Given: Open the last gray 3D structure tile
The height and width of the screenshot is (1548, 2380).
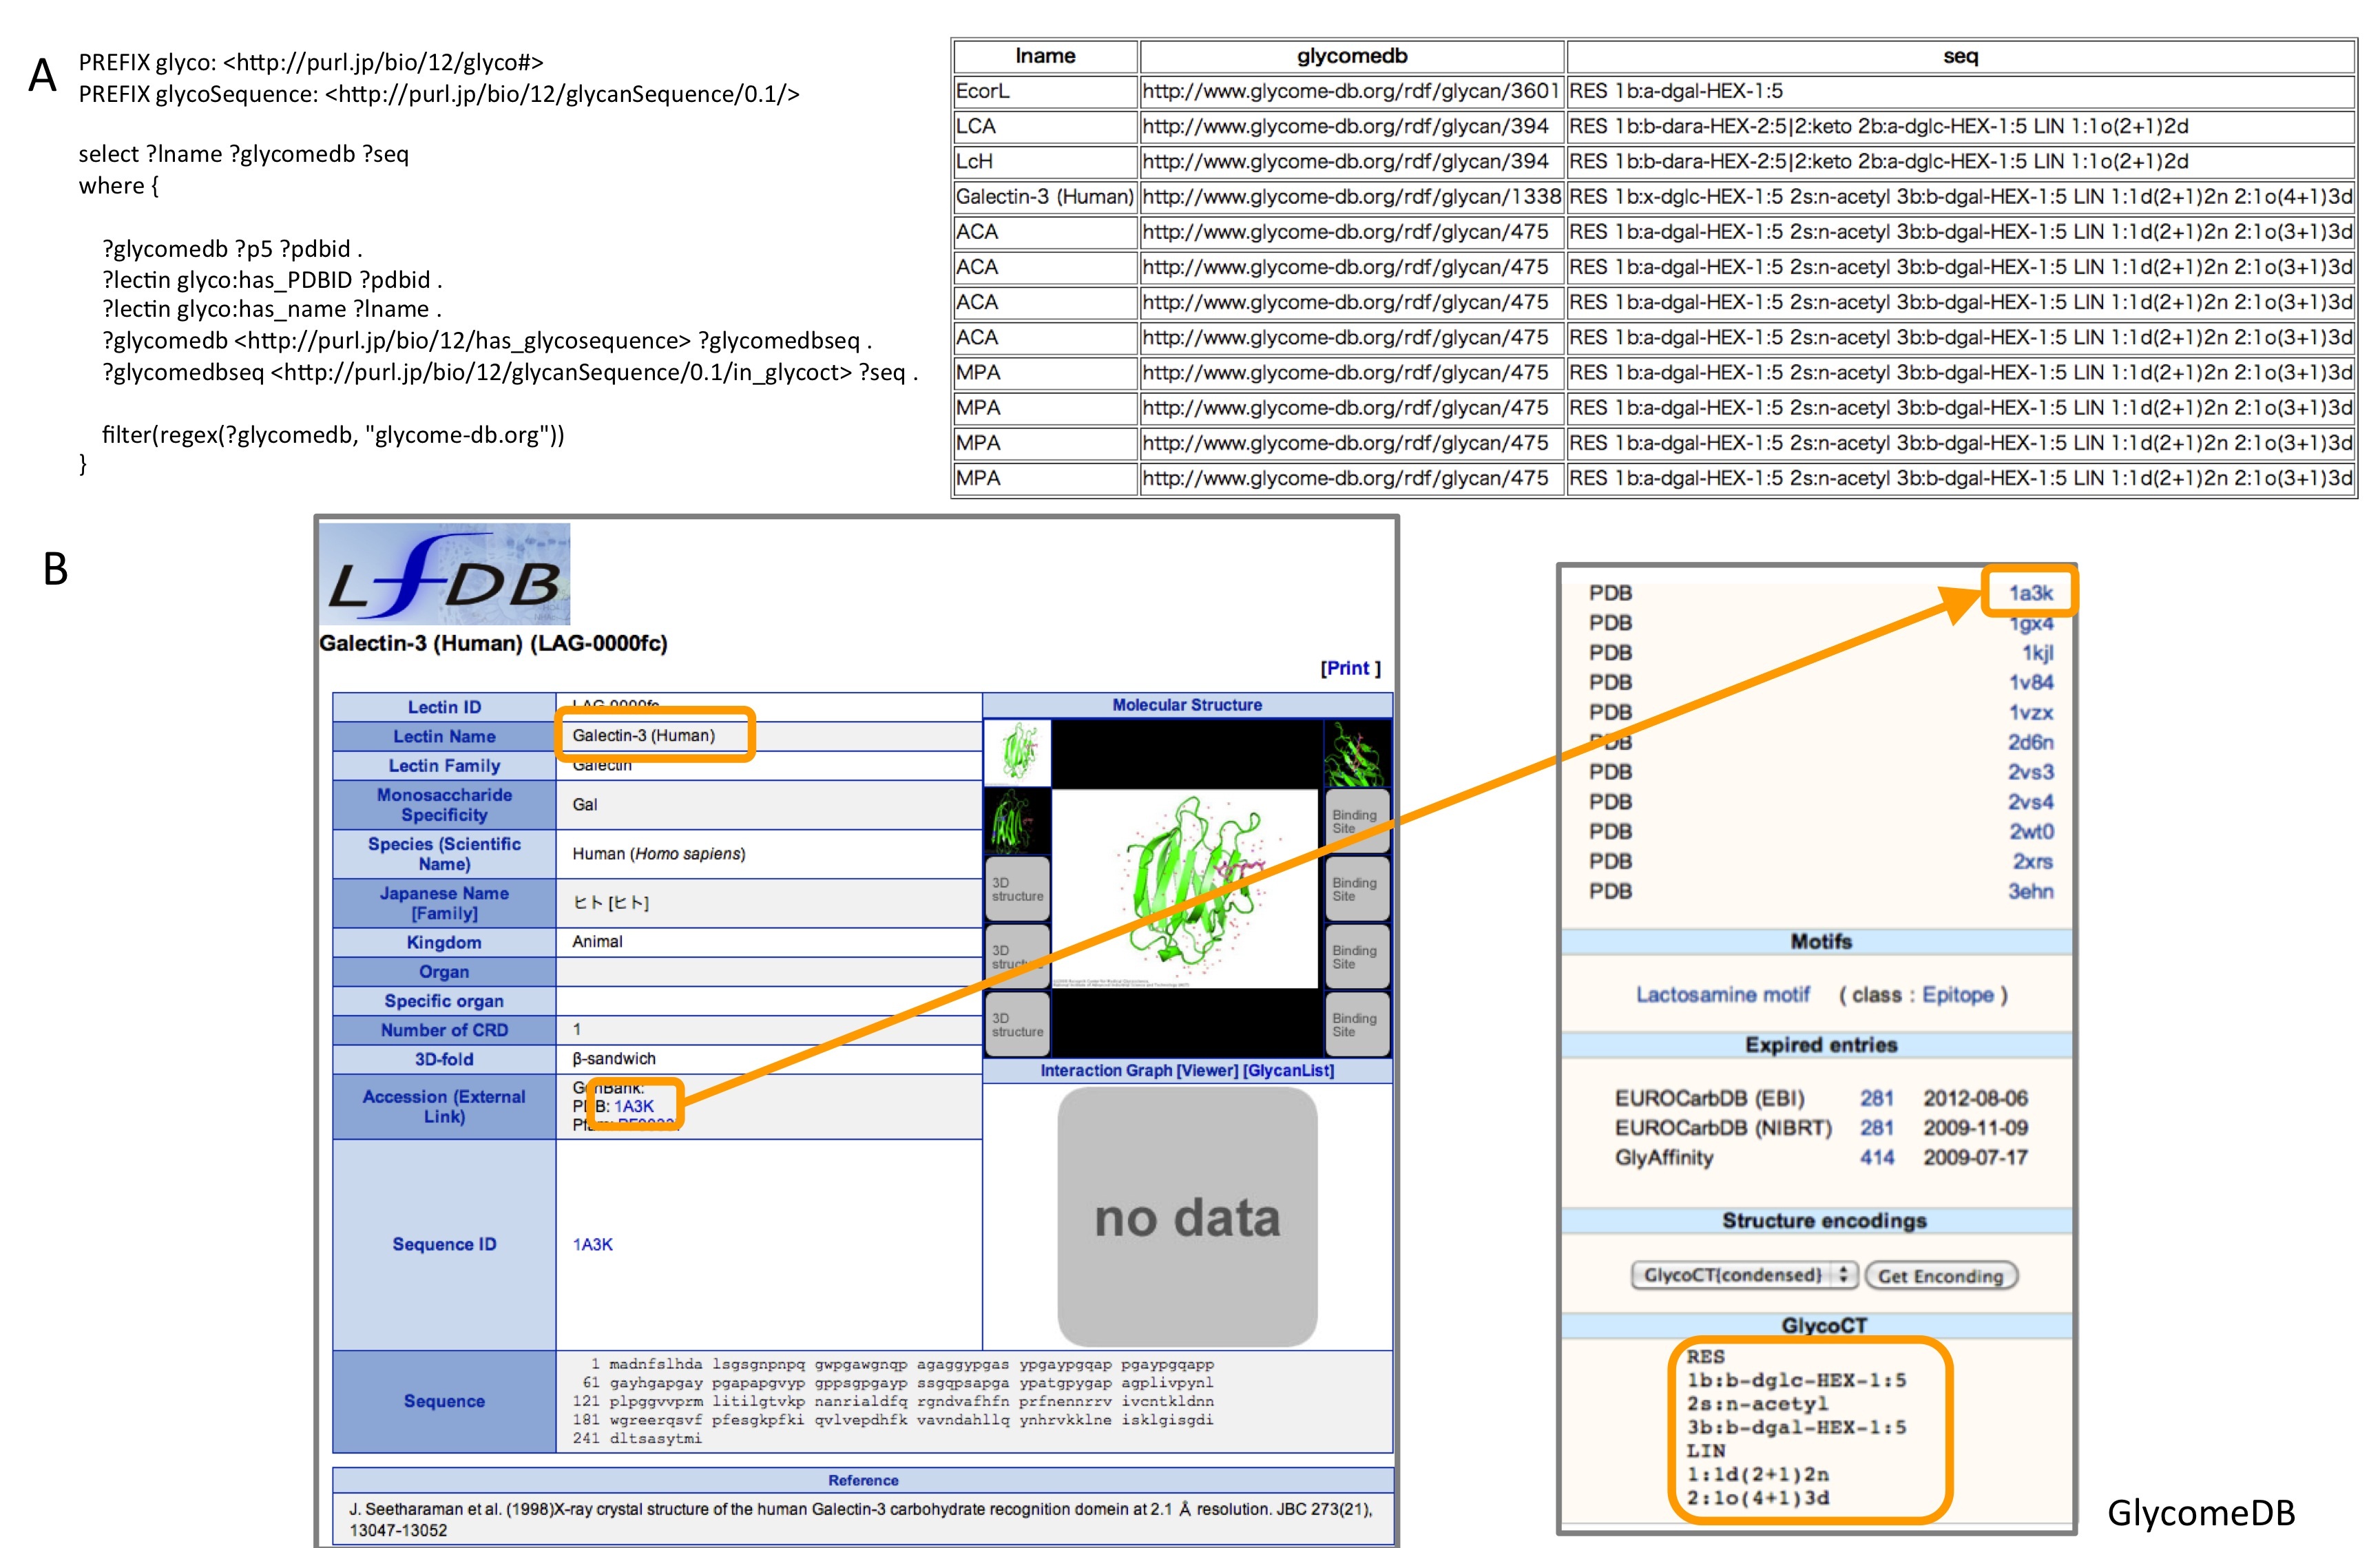Looking at the screenshot, I should pos(1018,1024).
